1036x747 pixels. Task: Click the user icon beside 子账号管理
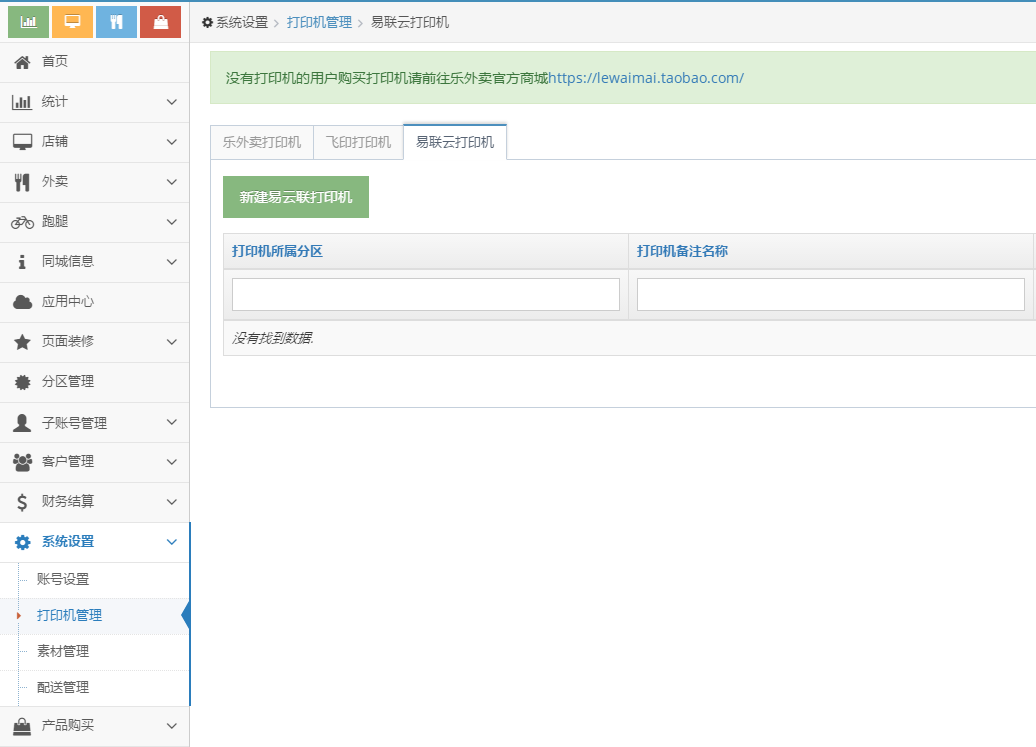coord(22,423)
